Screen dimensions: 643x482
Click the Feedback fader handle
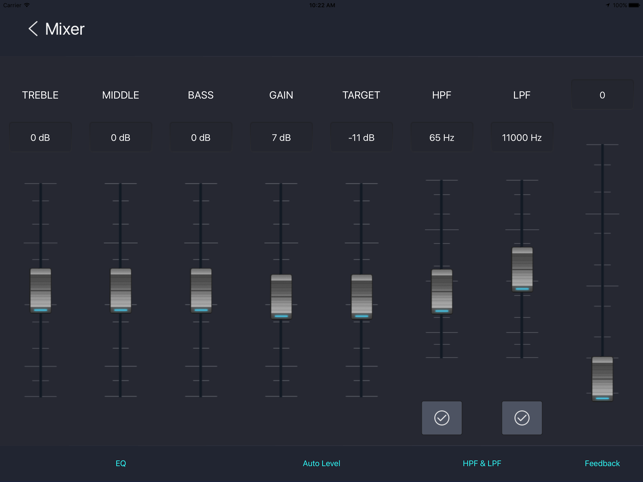pos(602,379)
